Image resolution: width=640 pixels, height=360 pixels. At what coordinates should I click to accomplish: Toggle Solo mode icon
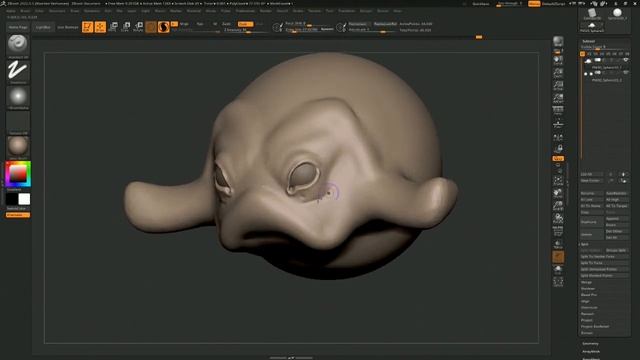click(x=558, y=269)
